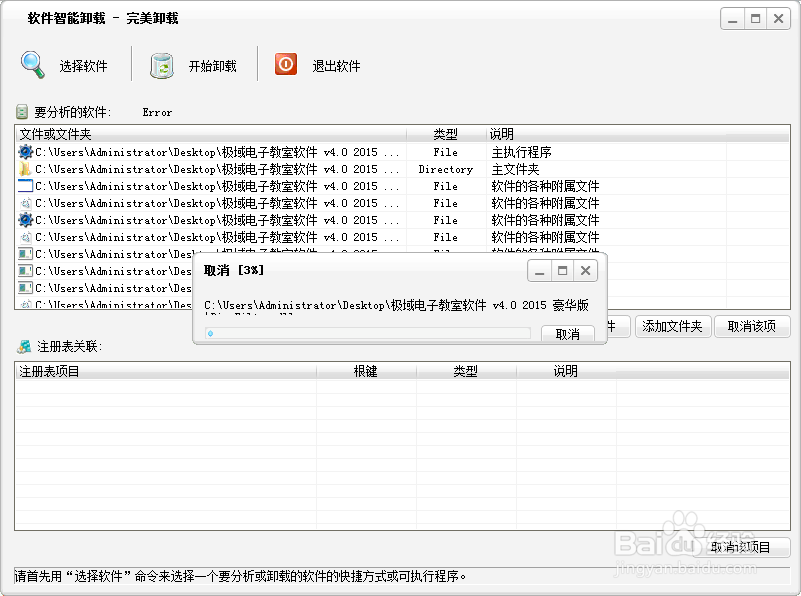
Task: Minimize the 取消 [3%] progress dialog
Action: tap(539, 271)
